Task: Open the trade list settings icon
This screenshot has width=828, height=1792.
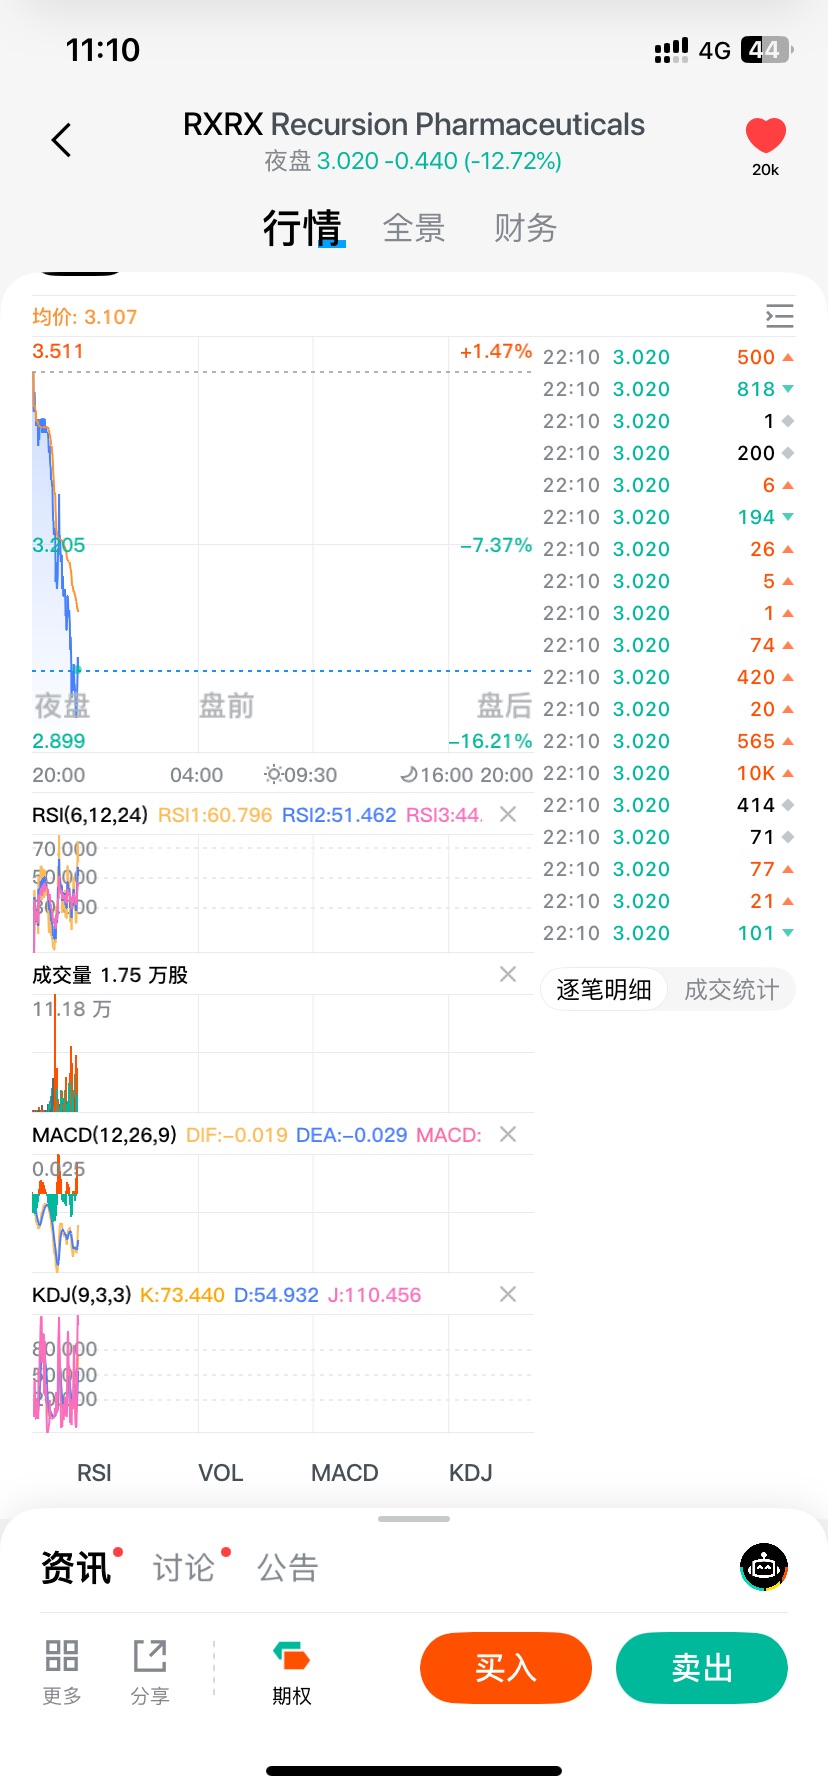Action: pos(779,316)
